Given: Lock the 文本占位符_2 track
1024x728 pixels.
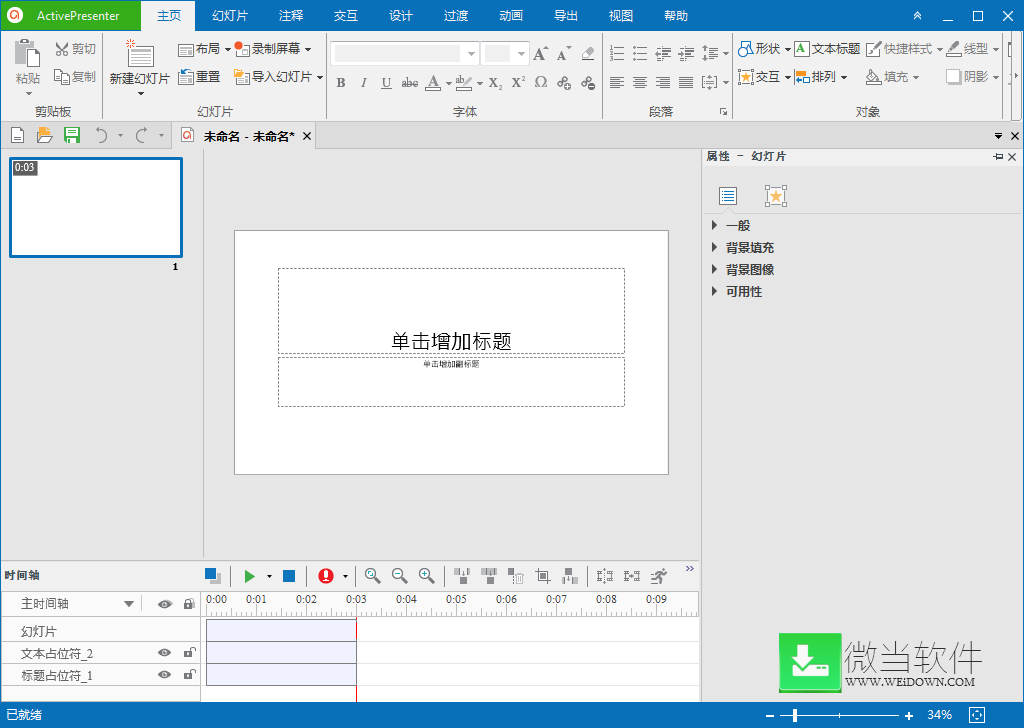Looking at the screenshot, I should 189,652.
